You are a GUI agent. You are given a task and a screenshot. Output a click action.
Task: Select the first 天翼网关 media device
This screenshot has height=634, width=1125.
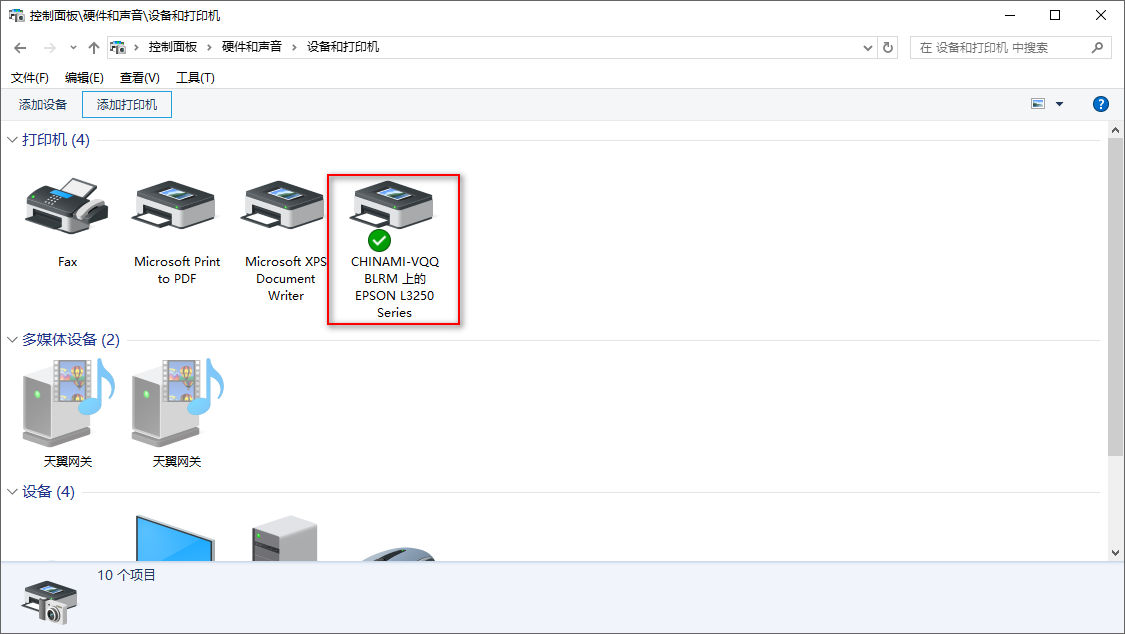67,403
